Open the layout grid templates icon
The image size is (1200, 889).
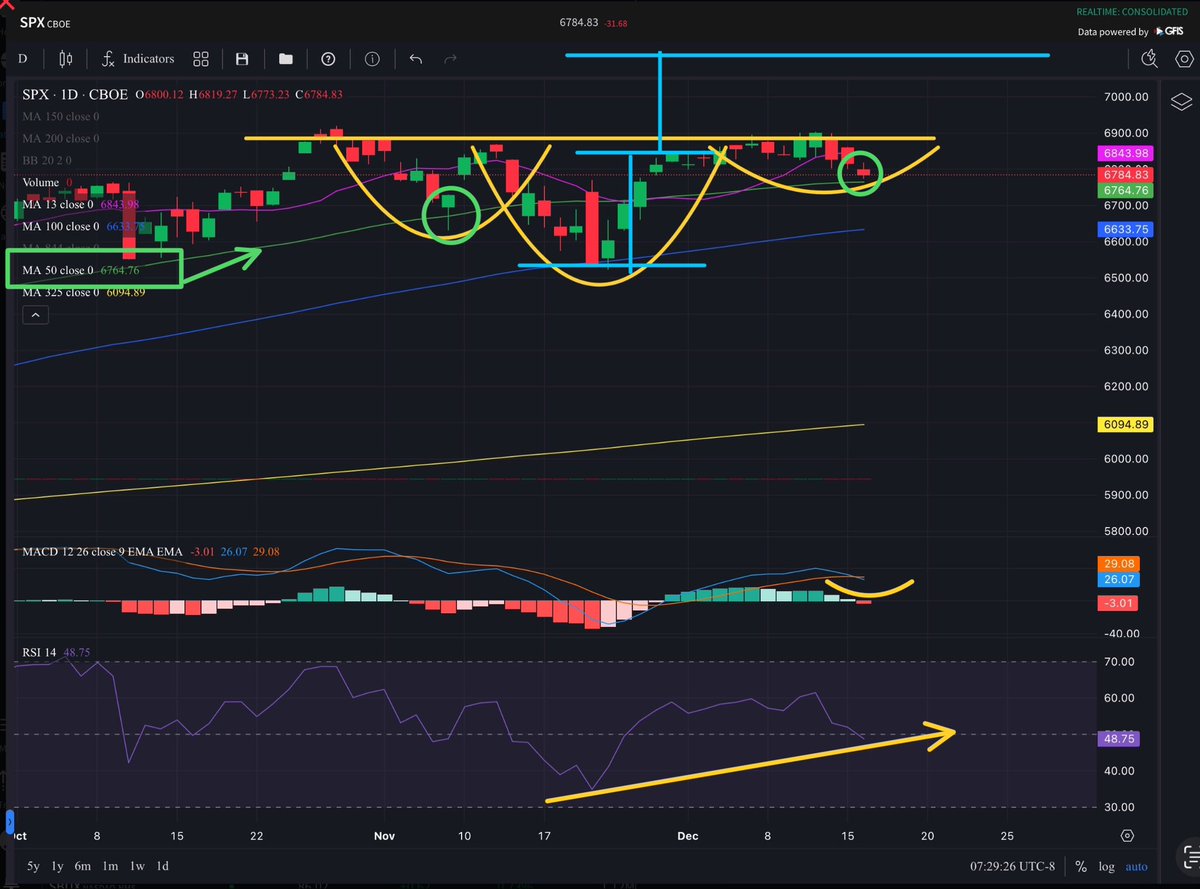click(201, 59)
